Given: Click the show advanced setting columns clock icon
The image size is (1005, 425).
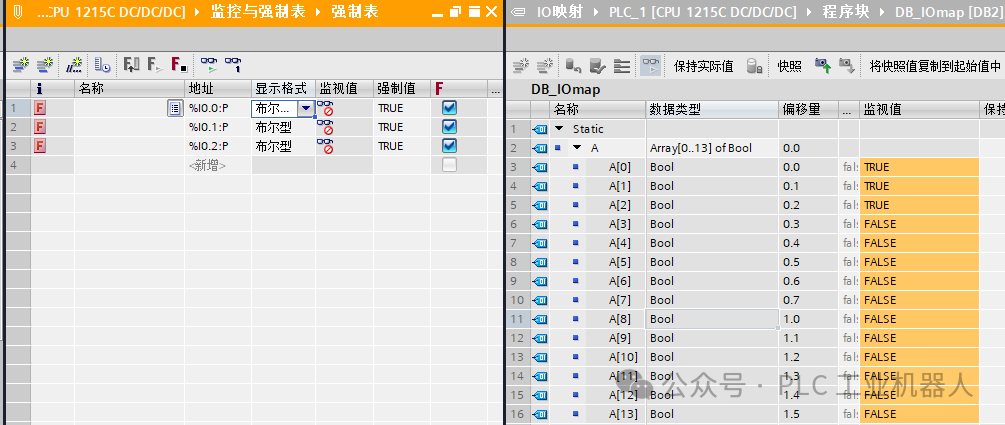Looking at the screenshot, I should [x=103, y=64].
